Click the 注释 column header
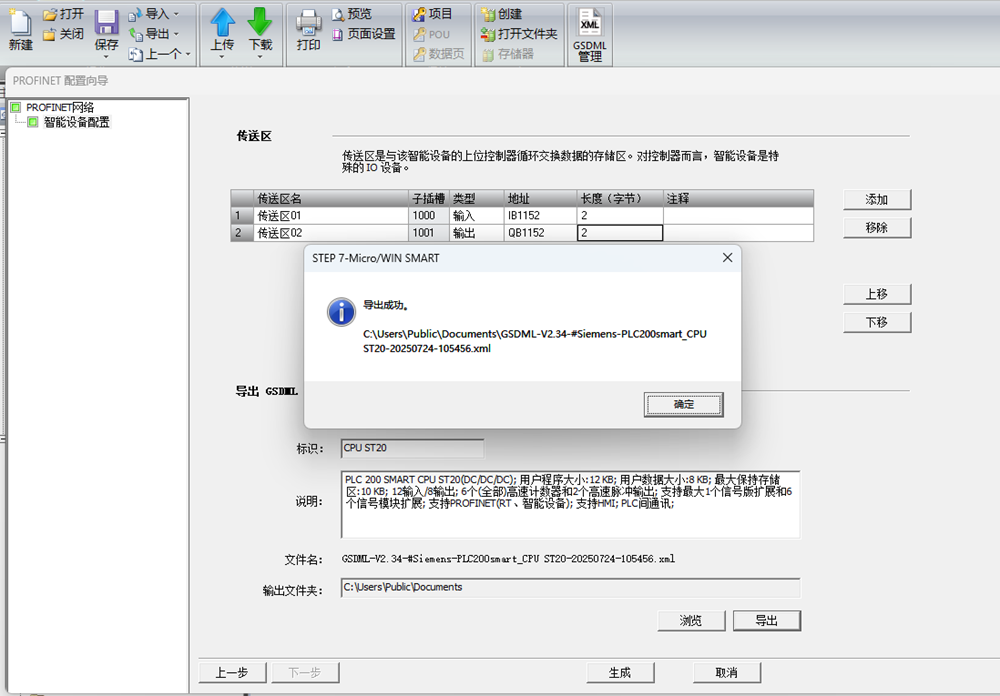1000x696 pixels. tap(739, 198)
